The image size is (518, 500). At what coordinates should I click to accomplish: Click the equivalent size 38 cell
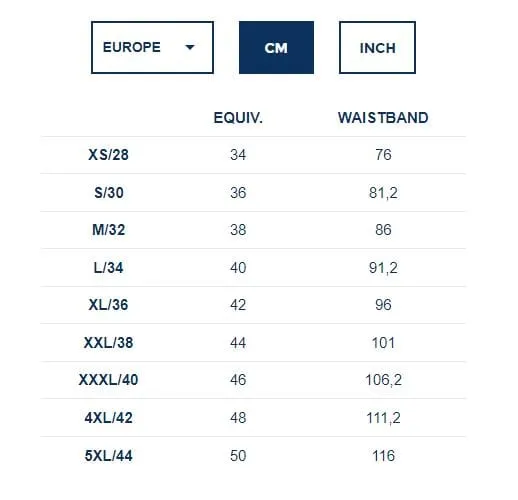[x=238, y=230]
